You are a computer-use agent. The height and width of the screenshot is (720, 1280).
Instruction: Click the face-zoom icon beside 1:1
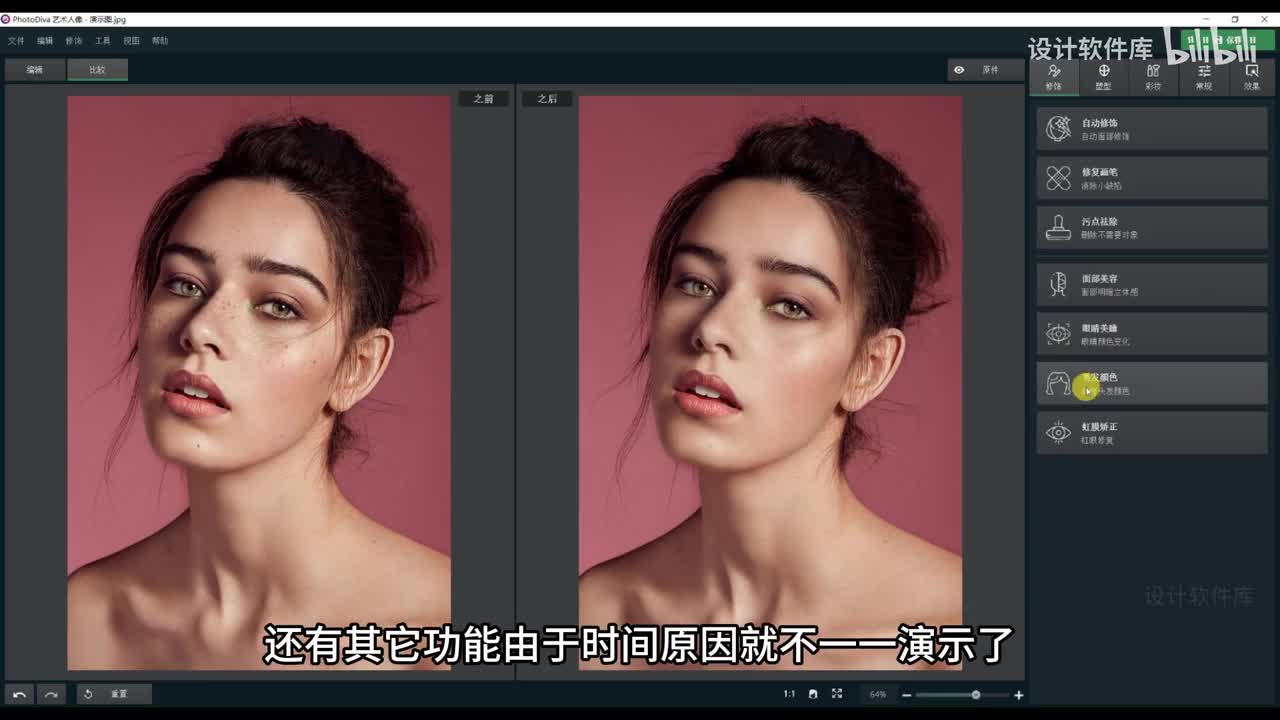813,694
